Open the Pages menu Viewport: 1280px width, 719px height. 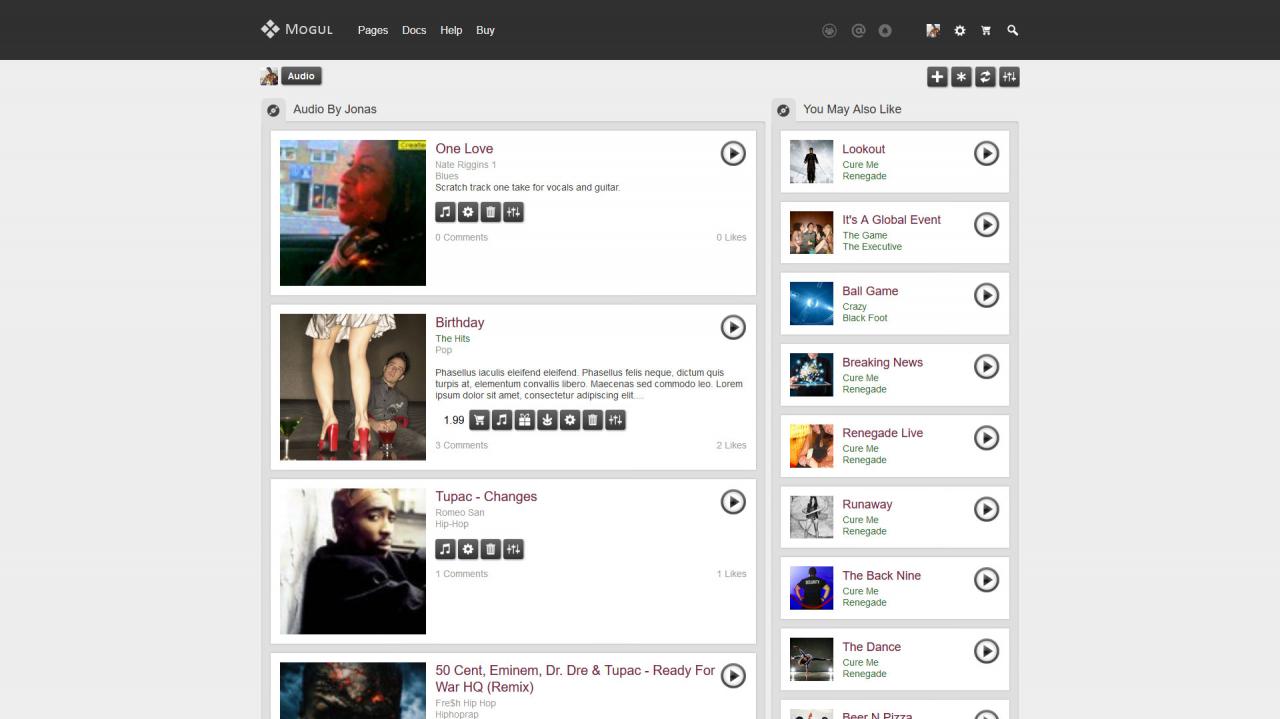click(x=372, y=30)
